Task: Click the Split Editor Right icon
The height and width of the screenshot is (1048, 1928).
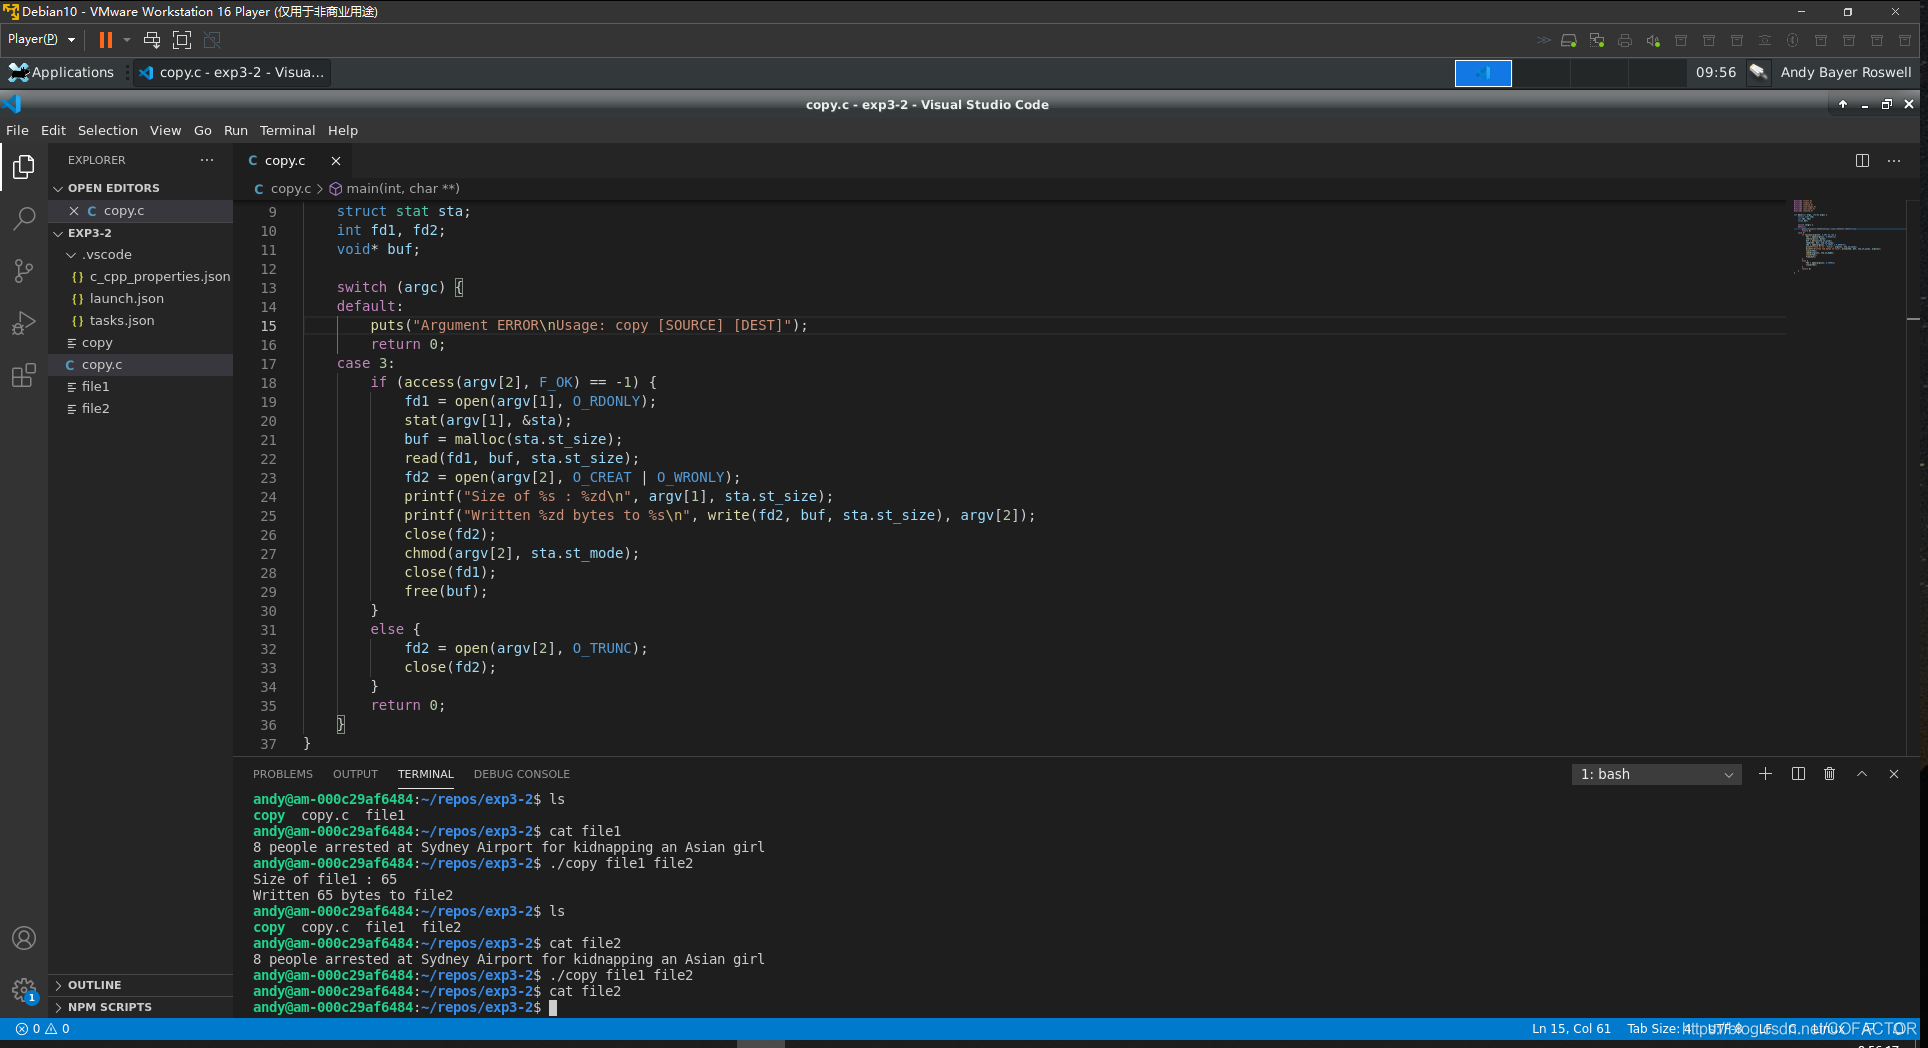Action: (1862, 160)
